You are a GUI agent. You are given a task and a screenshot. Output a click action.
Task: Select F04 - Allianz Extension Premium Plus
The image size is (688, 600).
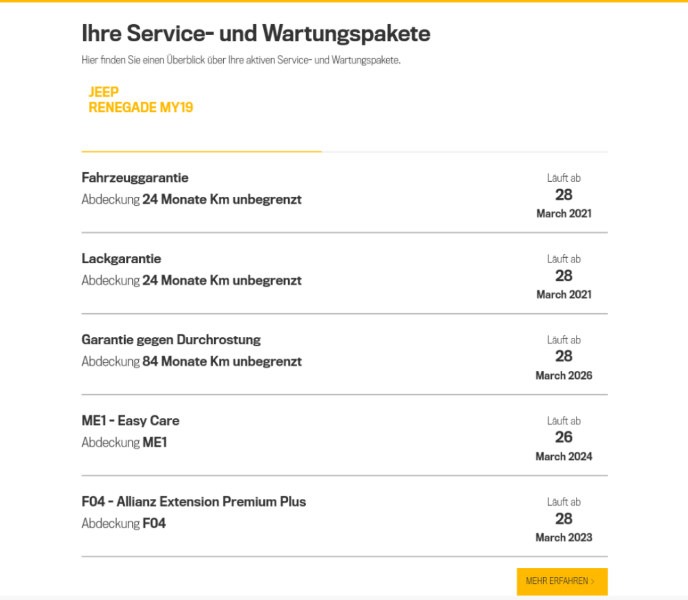pos(194,502)
